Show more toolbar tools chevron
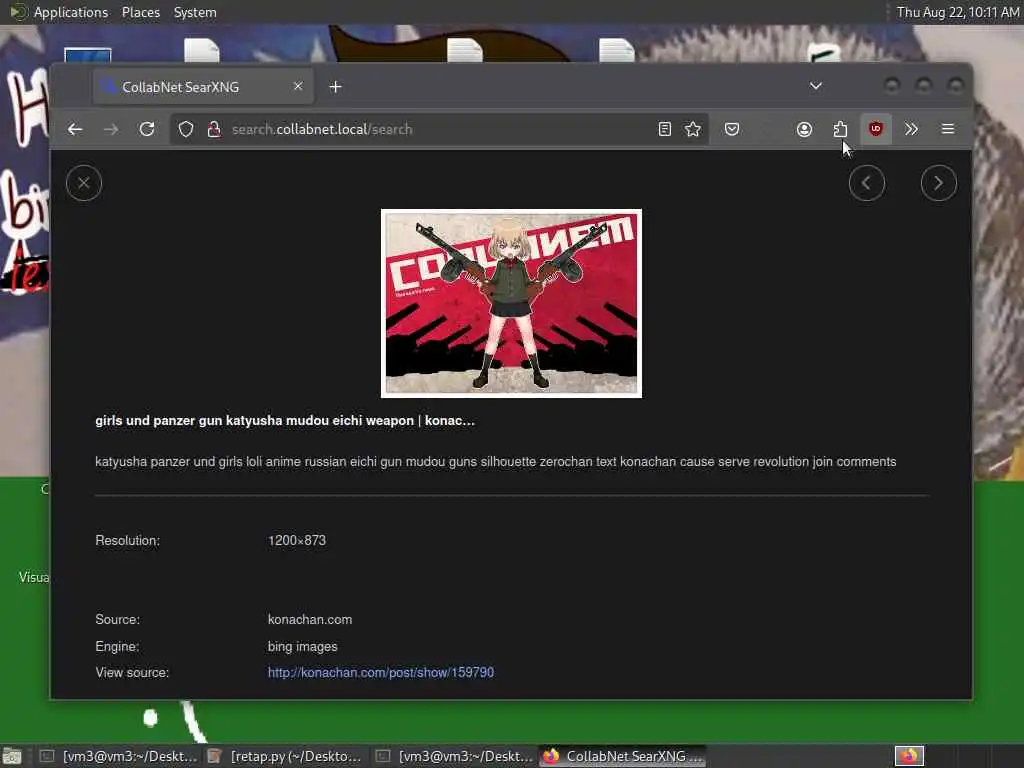The width and height of the screenshot is (1024, 768). (912, 129)
